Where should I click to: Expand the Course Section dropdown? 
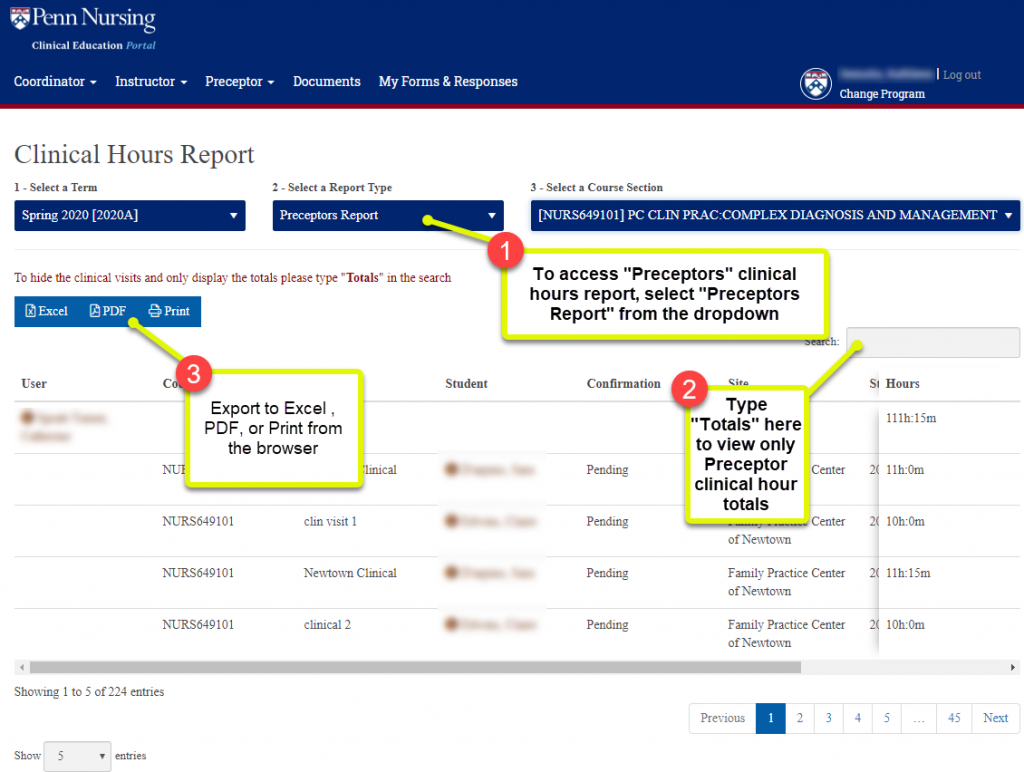pos(775,215)
